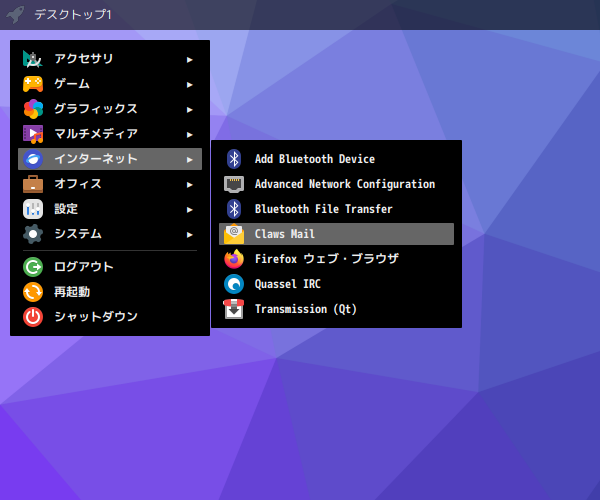Choose 再起動 to restart
This screenshot has height=500, width=600.
coord(110,292)
